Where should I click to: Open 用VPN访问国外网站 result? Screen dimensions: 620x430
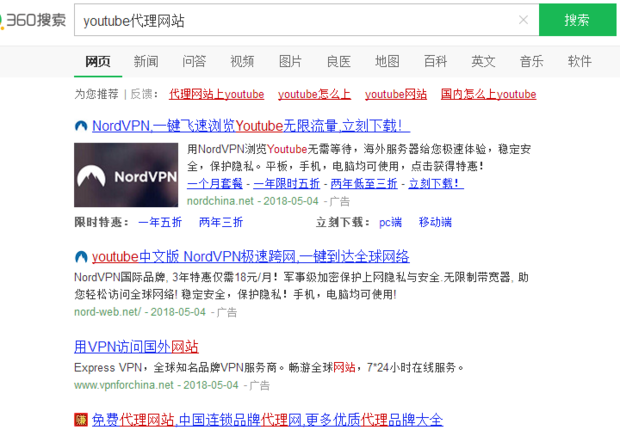136,347
